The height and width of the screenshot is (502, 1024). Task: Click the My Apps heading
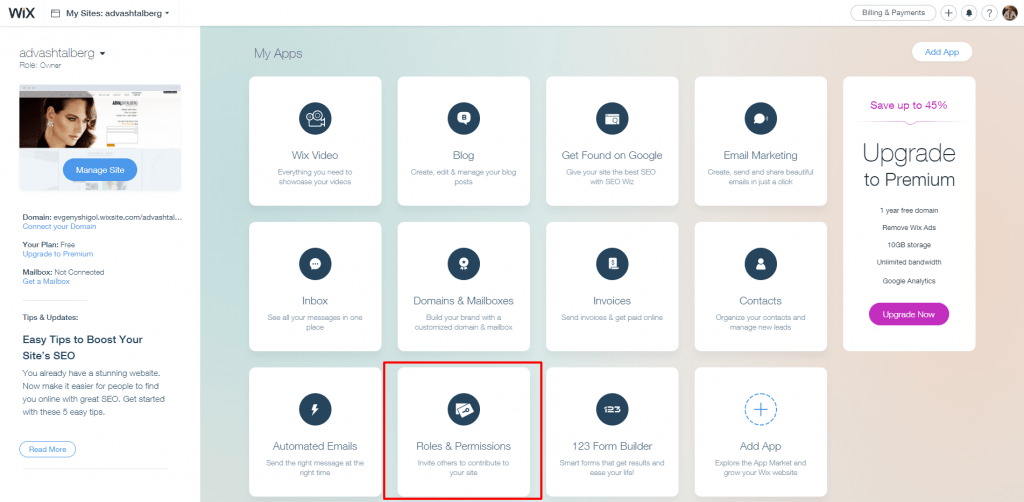click(278, 54)
